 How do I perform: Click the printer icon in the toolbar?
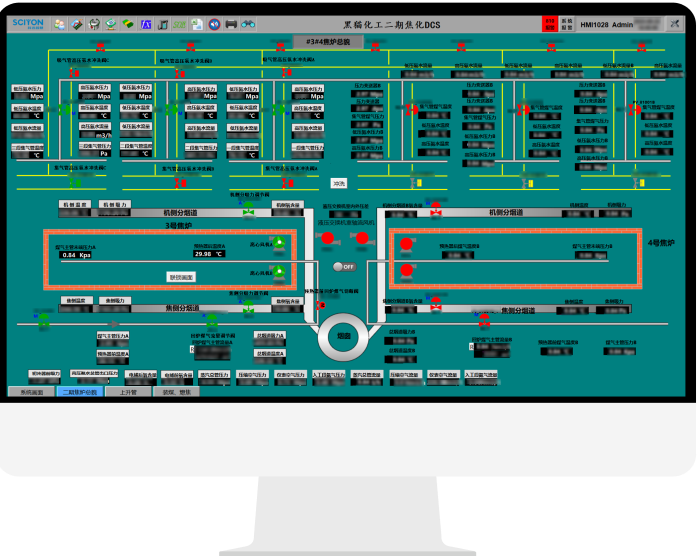coord(231,24)
